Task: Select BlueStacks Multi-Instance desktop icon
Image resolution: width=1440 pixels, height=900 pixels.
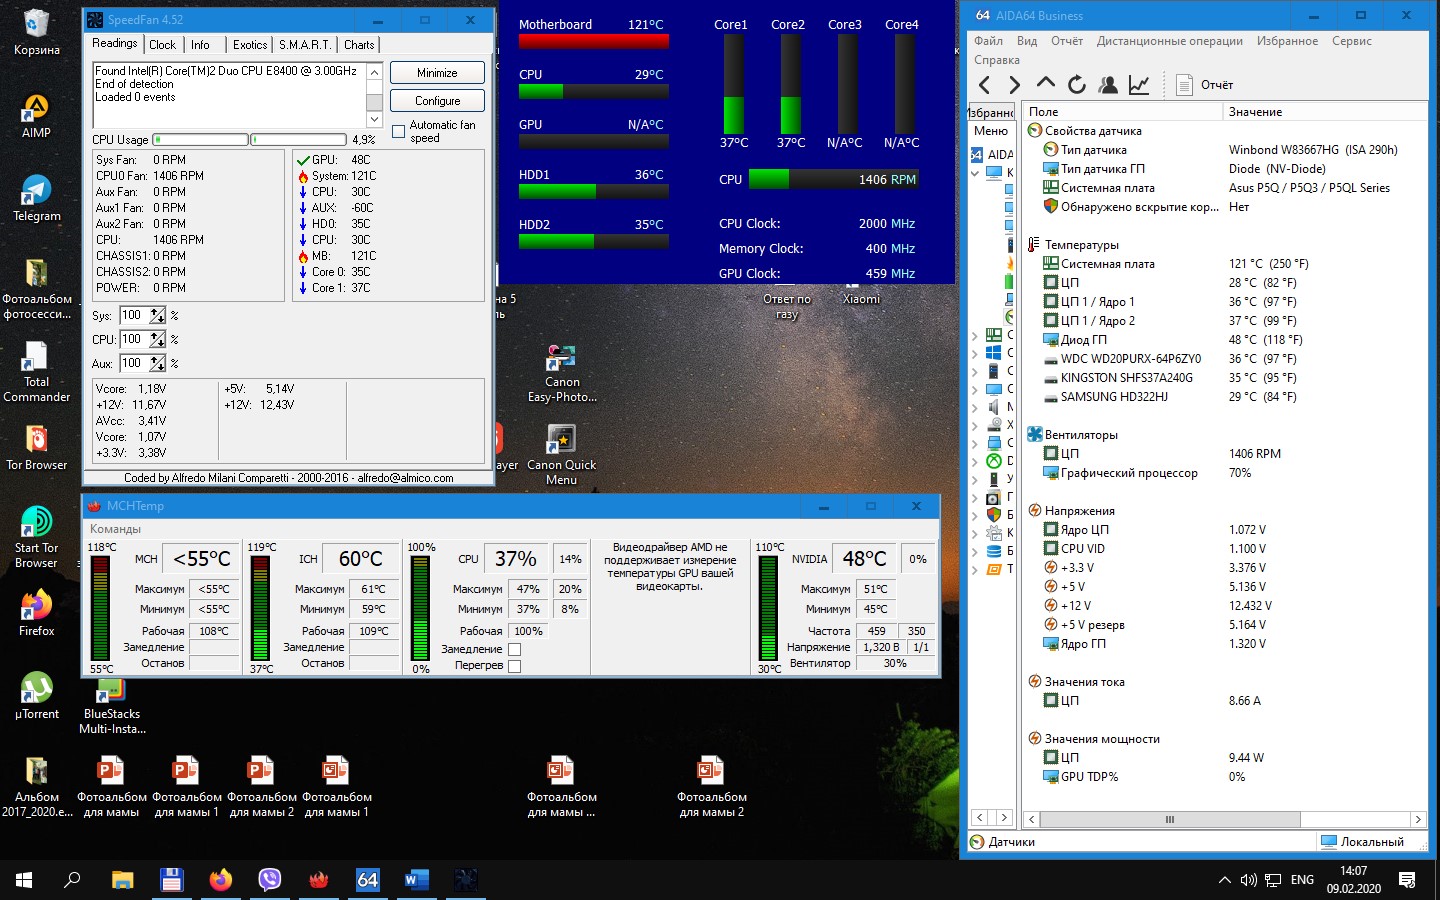Action: 112,706
